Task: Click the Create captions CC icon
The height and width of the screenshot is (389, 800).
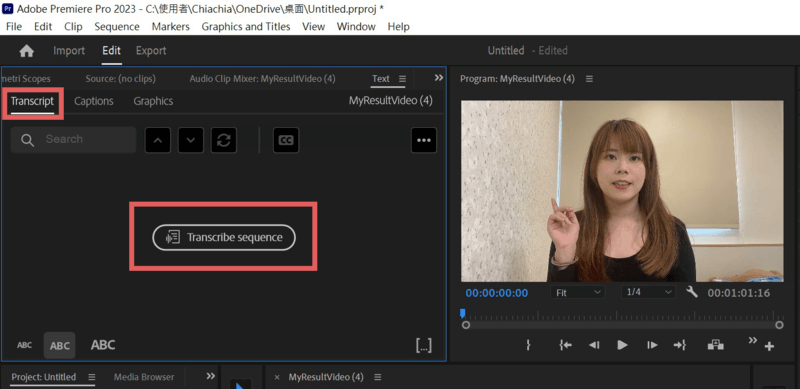Action: (286, 140)
